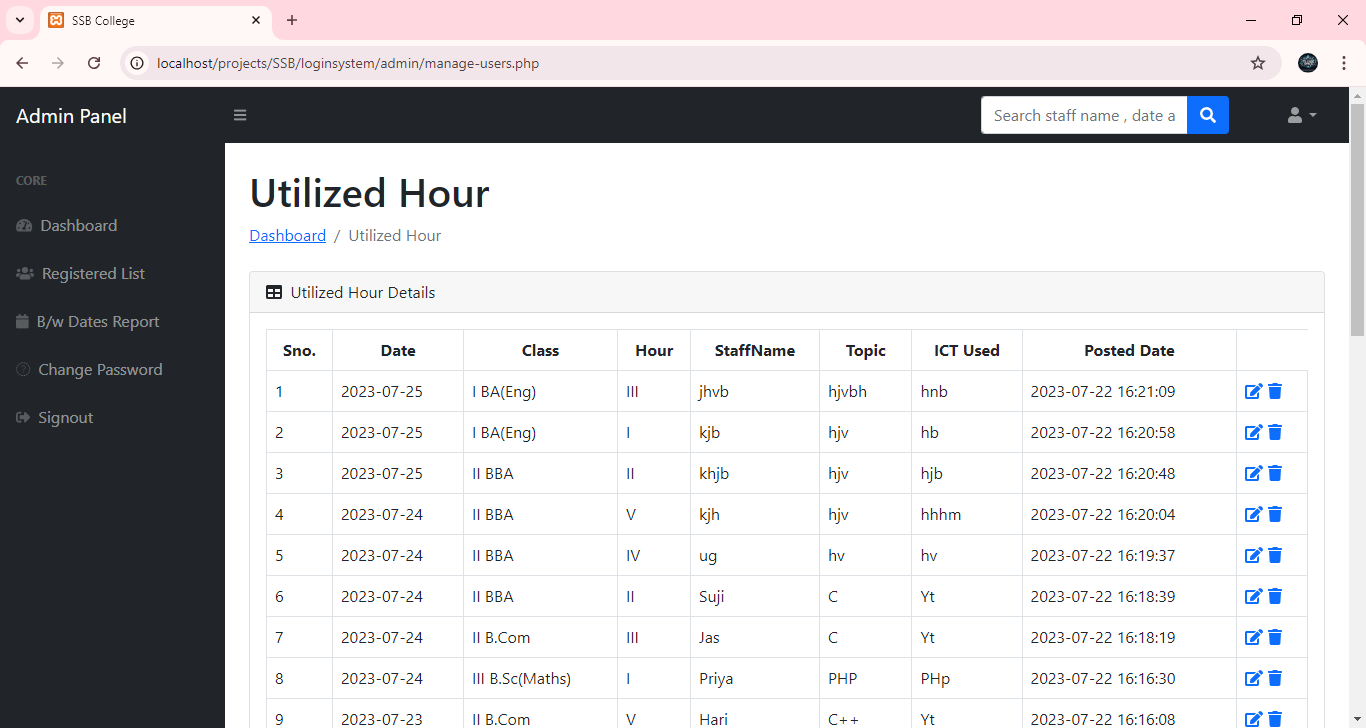View site information via the info icon
The height and width of the screenshot is (728, 1366).
pos(135,62)
